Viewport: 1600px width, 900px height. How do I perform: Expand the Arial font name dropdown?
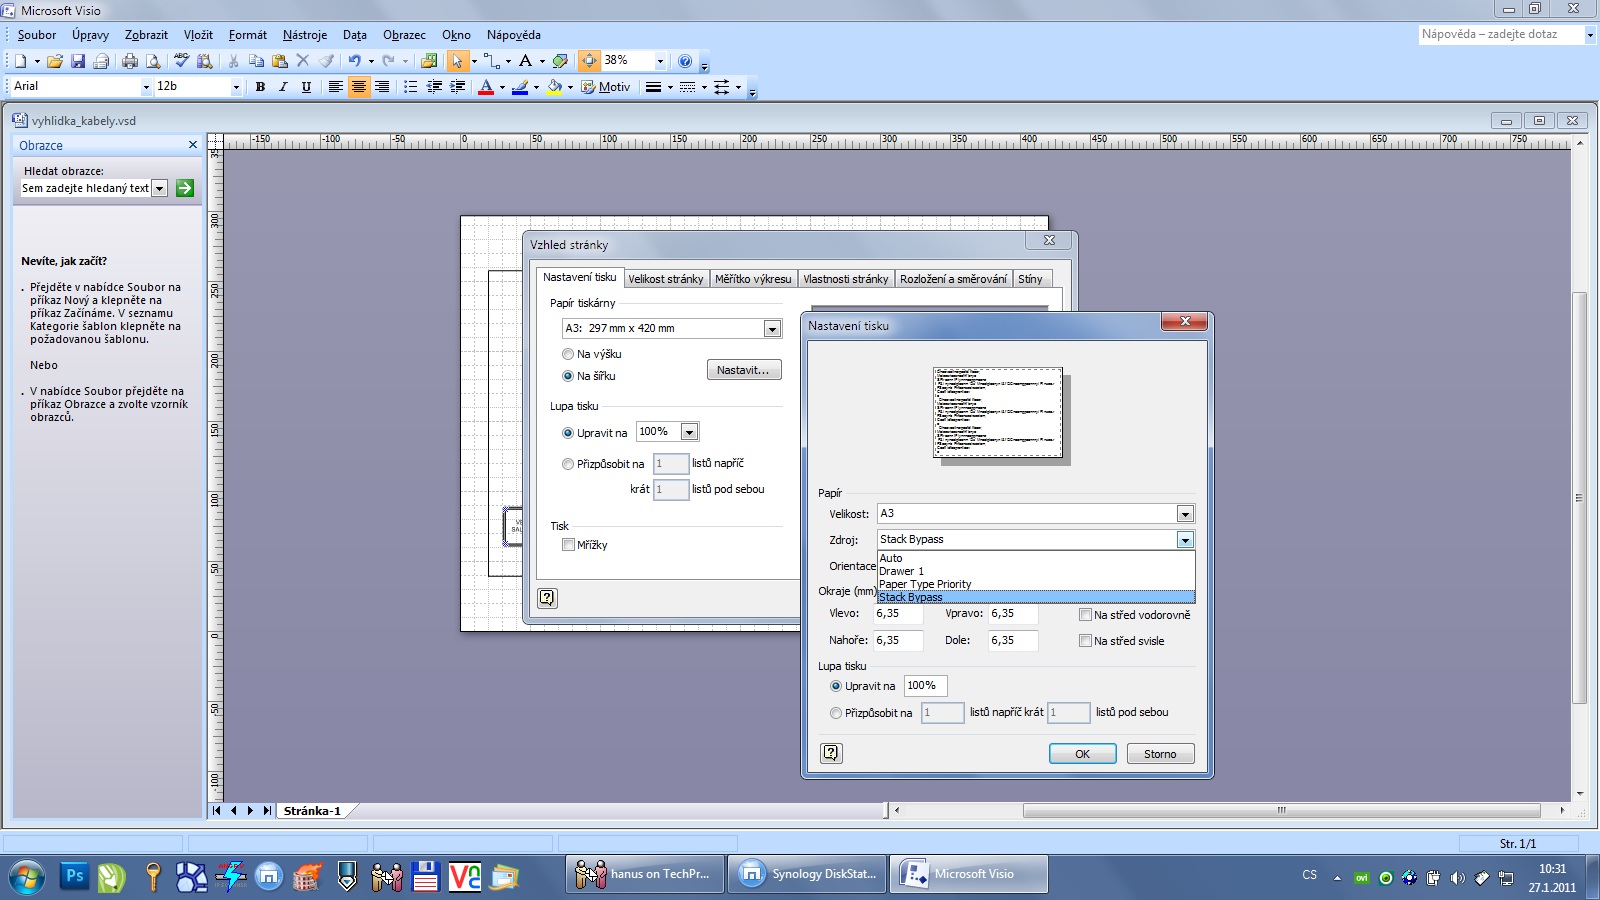[x=146, y=87]
